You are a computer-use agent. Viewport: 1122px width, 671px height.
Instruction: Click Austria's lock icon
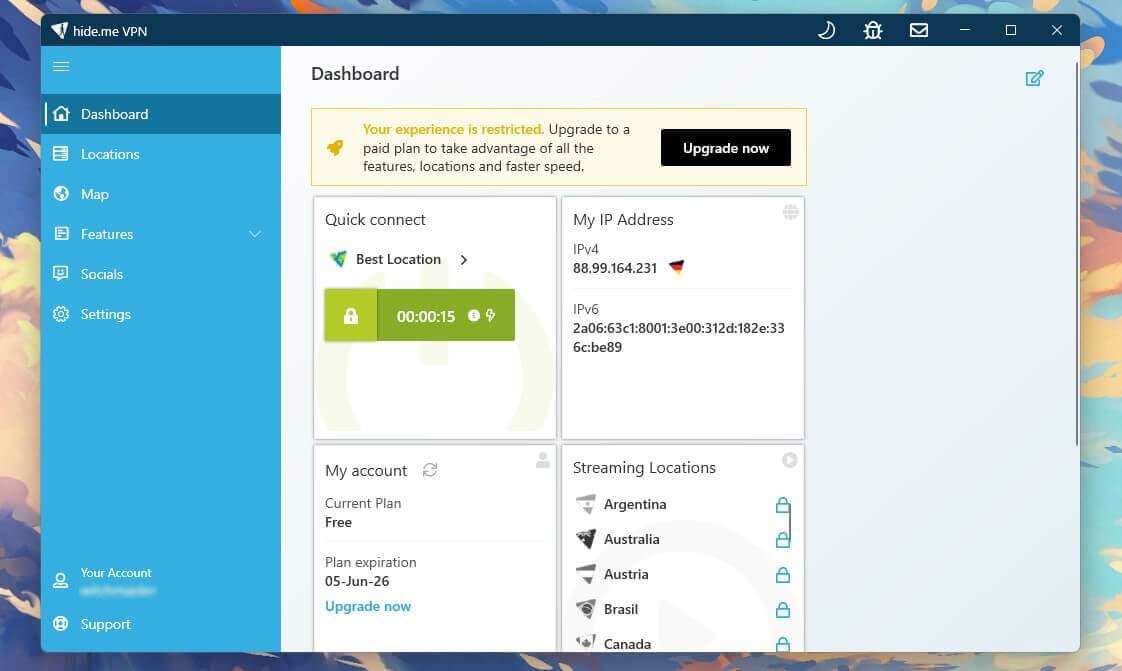point(783,574)
